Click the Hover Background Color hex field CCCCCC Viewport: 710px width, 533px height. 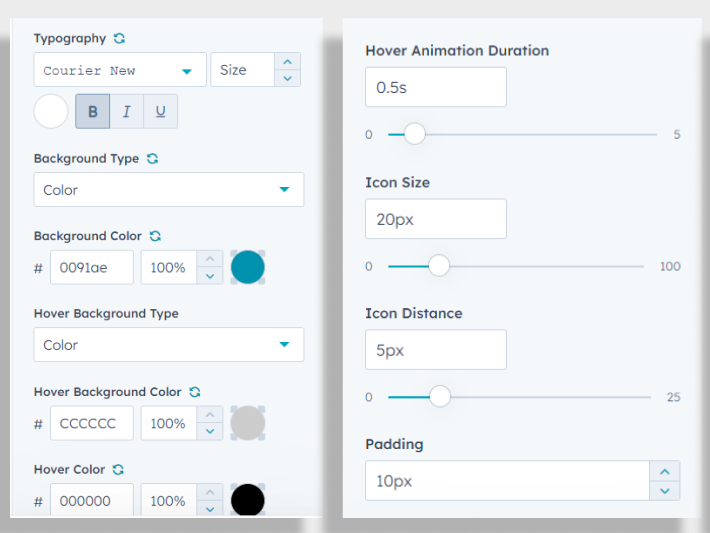point(92,423)
